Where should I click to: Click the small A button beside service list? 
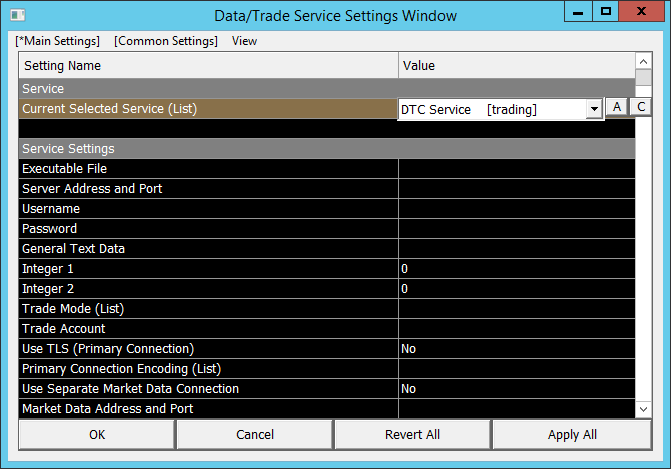pos(618,108)
